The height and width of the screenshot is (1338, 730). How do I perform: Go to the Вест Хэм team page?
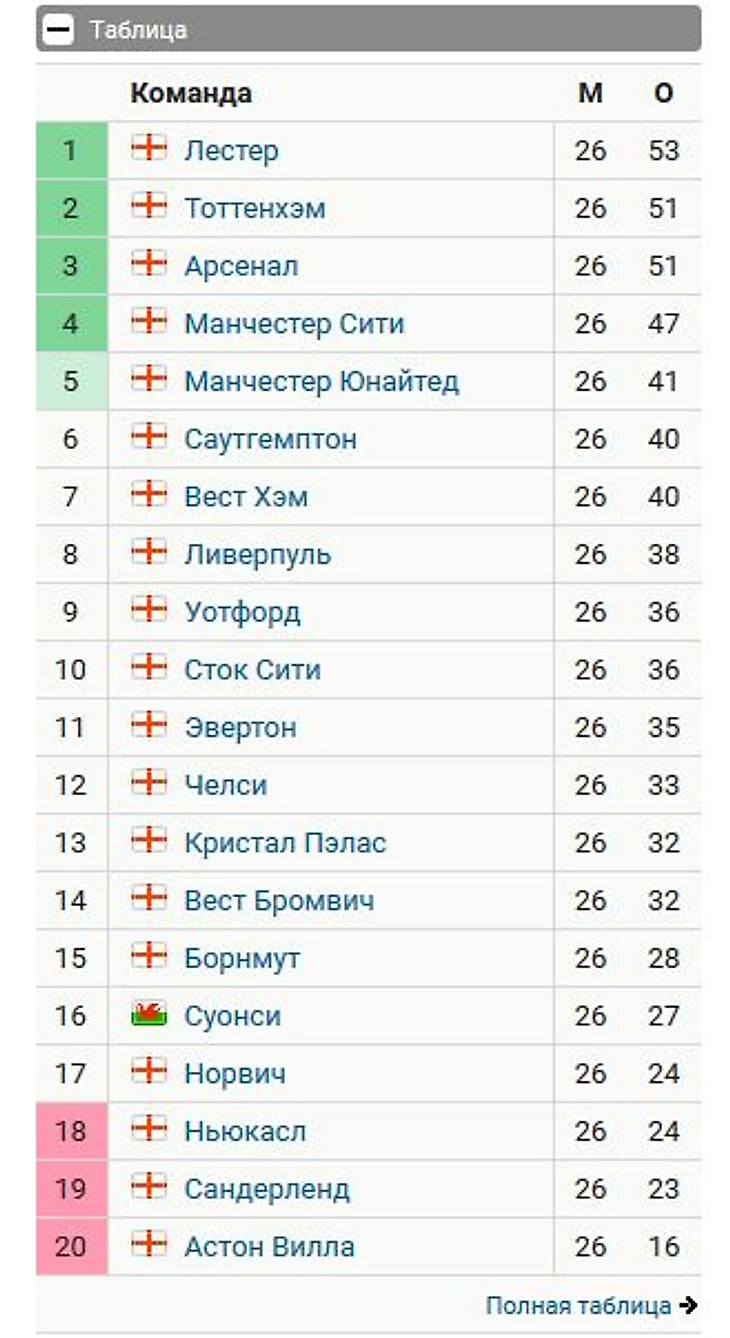[x=246, y=497]
